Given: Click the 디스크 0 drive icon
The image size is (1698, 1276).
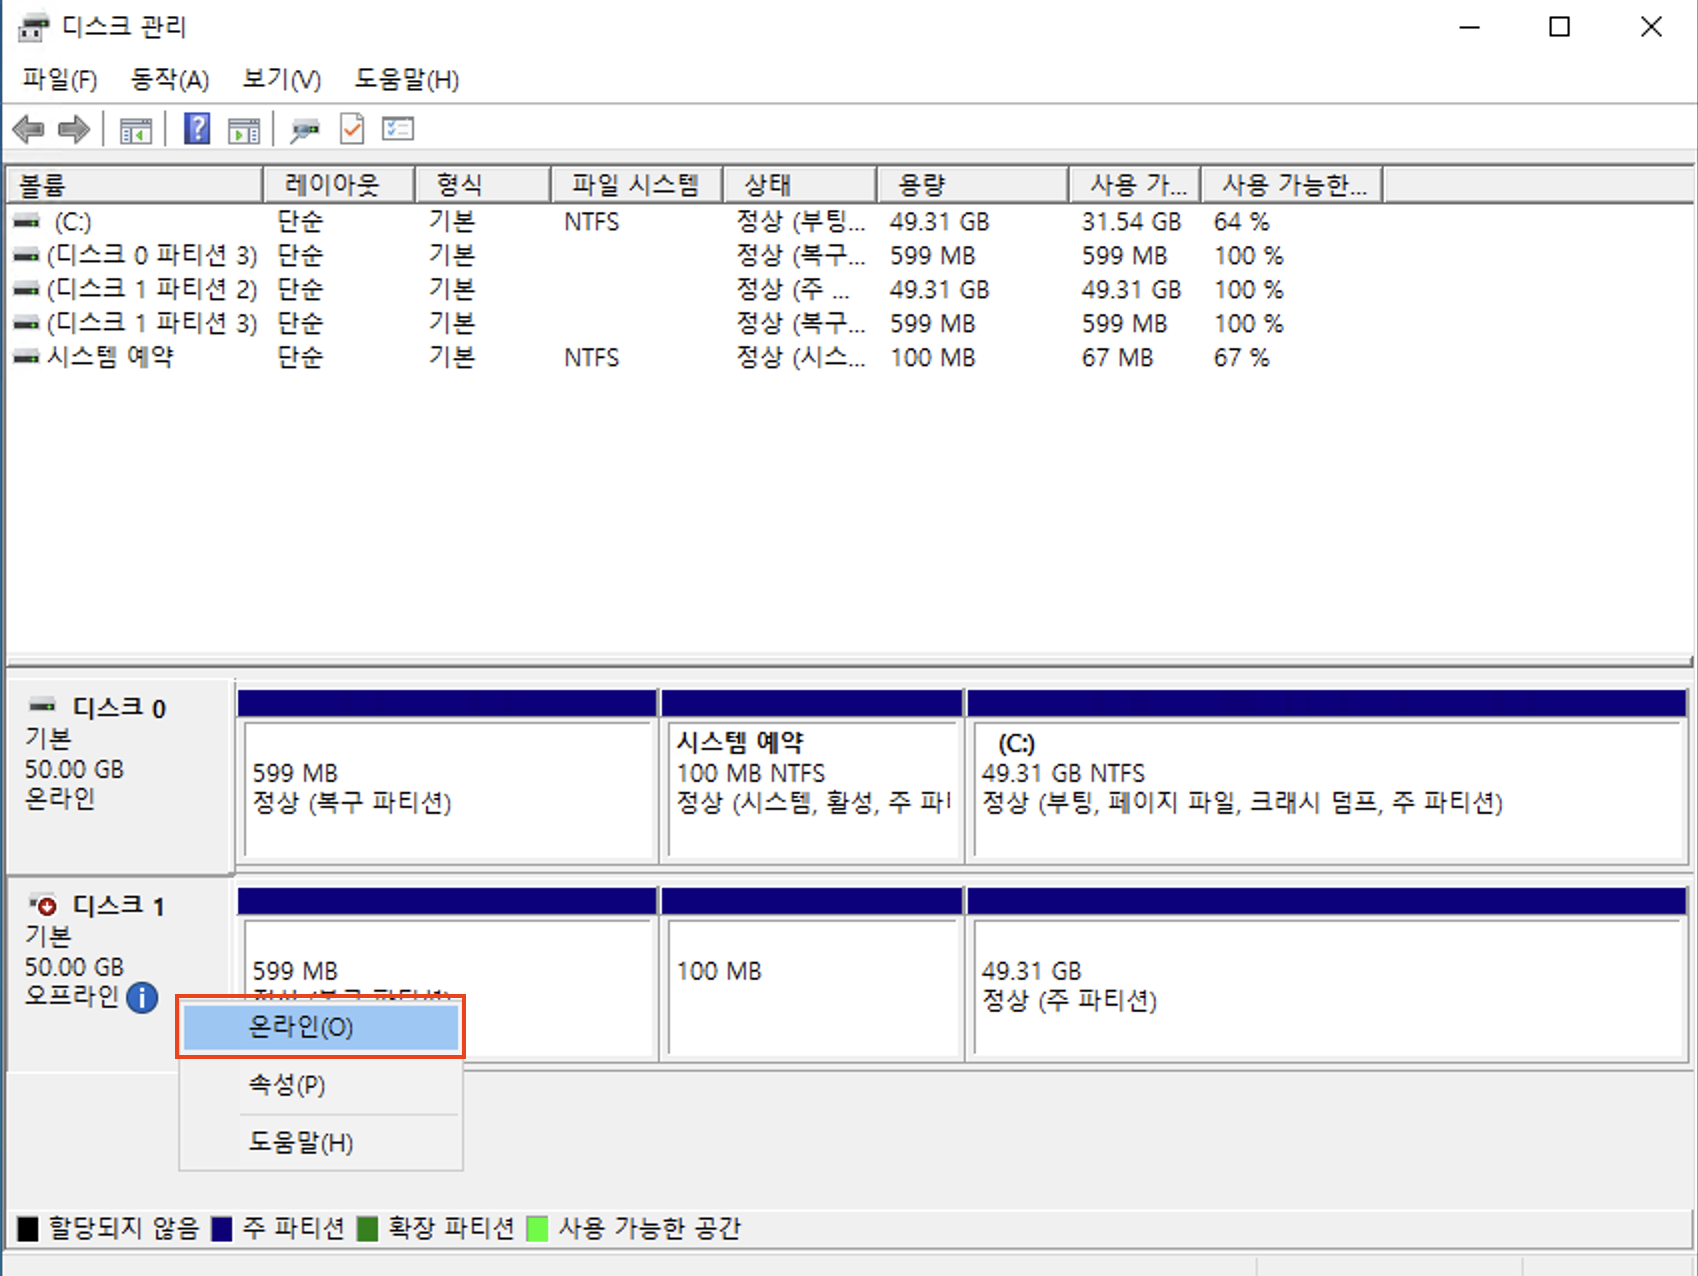Looking at the screenshot, I should point(42,704).
